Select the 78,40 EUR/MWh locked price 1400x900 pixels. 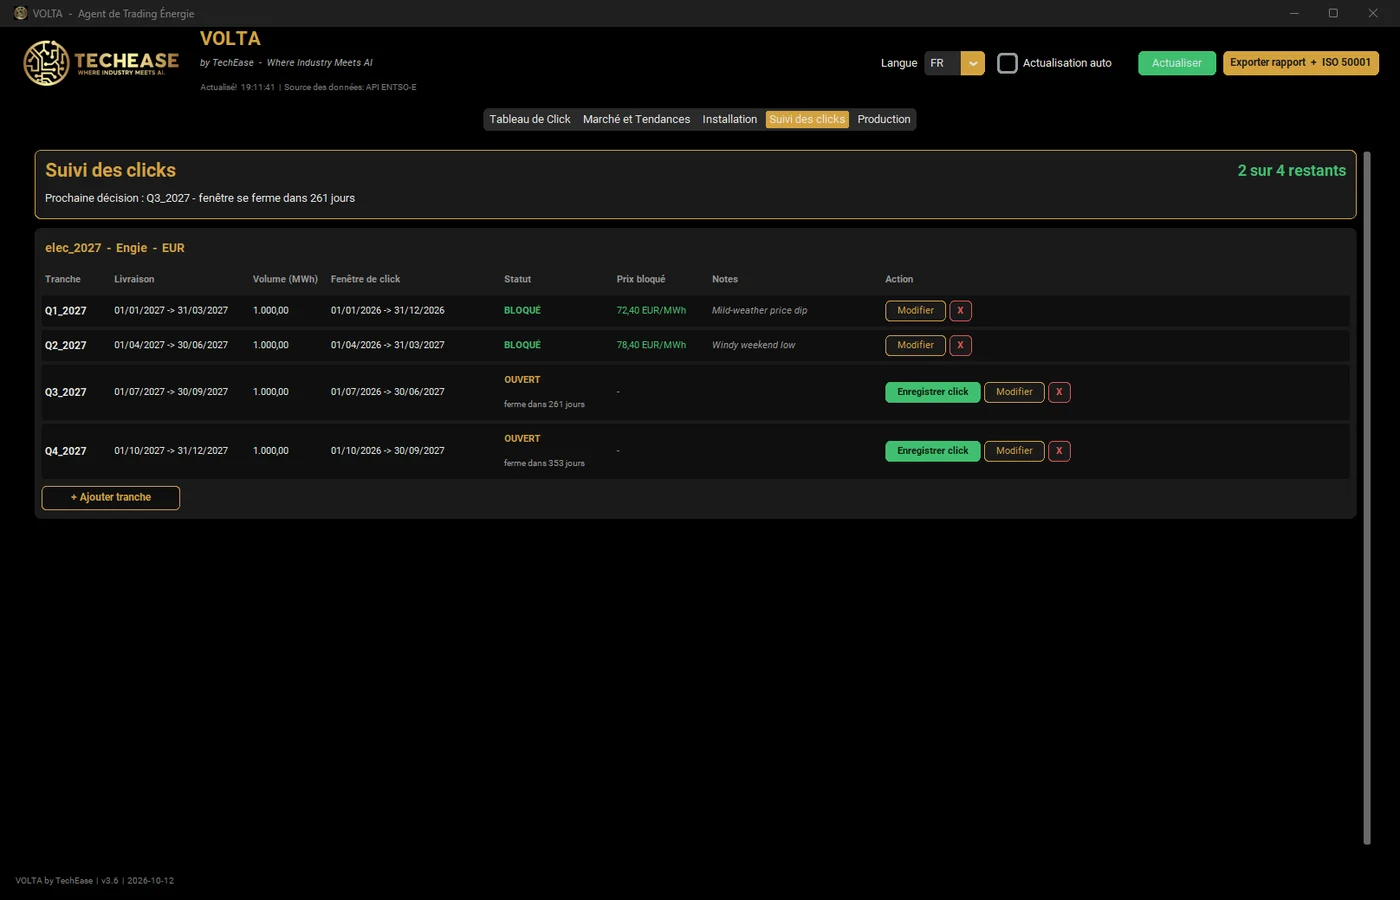[651, 345]
